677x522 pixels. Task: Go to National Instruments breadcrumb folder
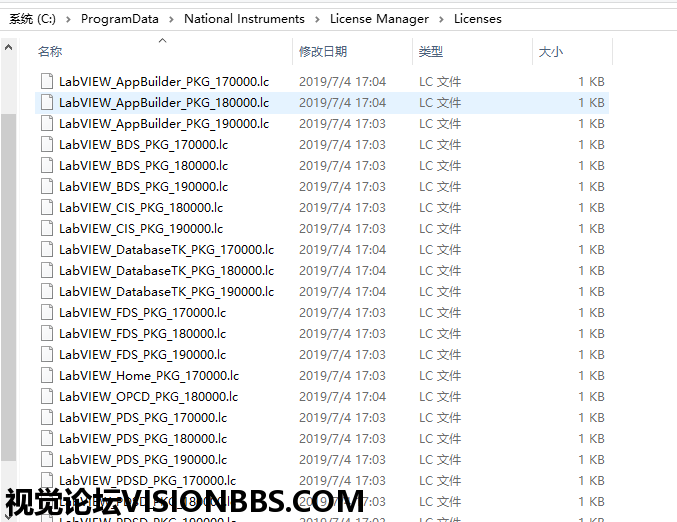point(244,19)
